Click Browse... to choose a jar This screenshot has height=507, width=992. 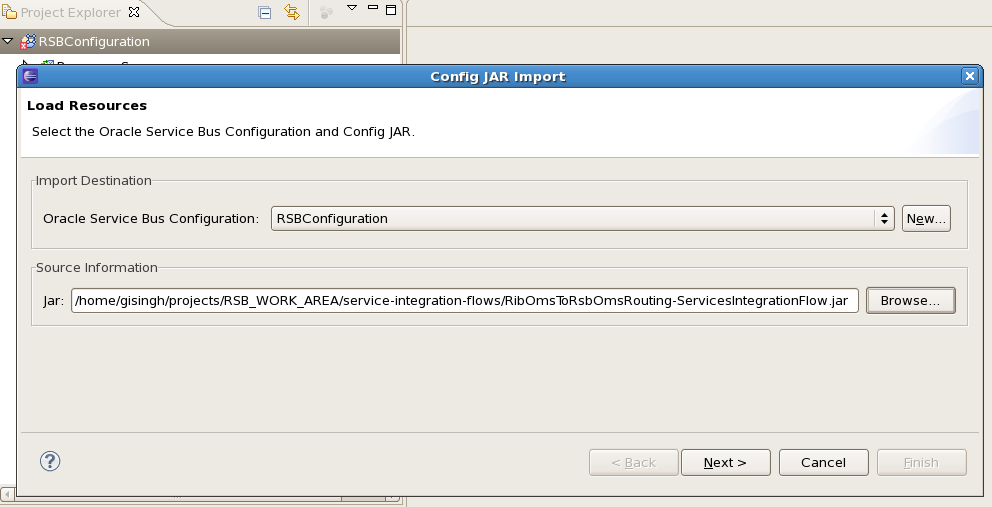click(910, 301)
